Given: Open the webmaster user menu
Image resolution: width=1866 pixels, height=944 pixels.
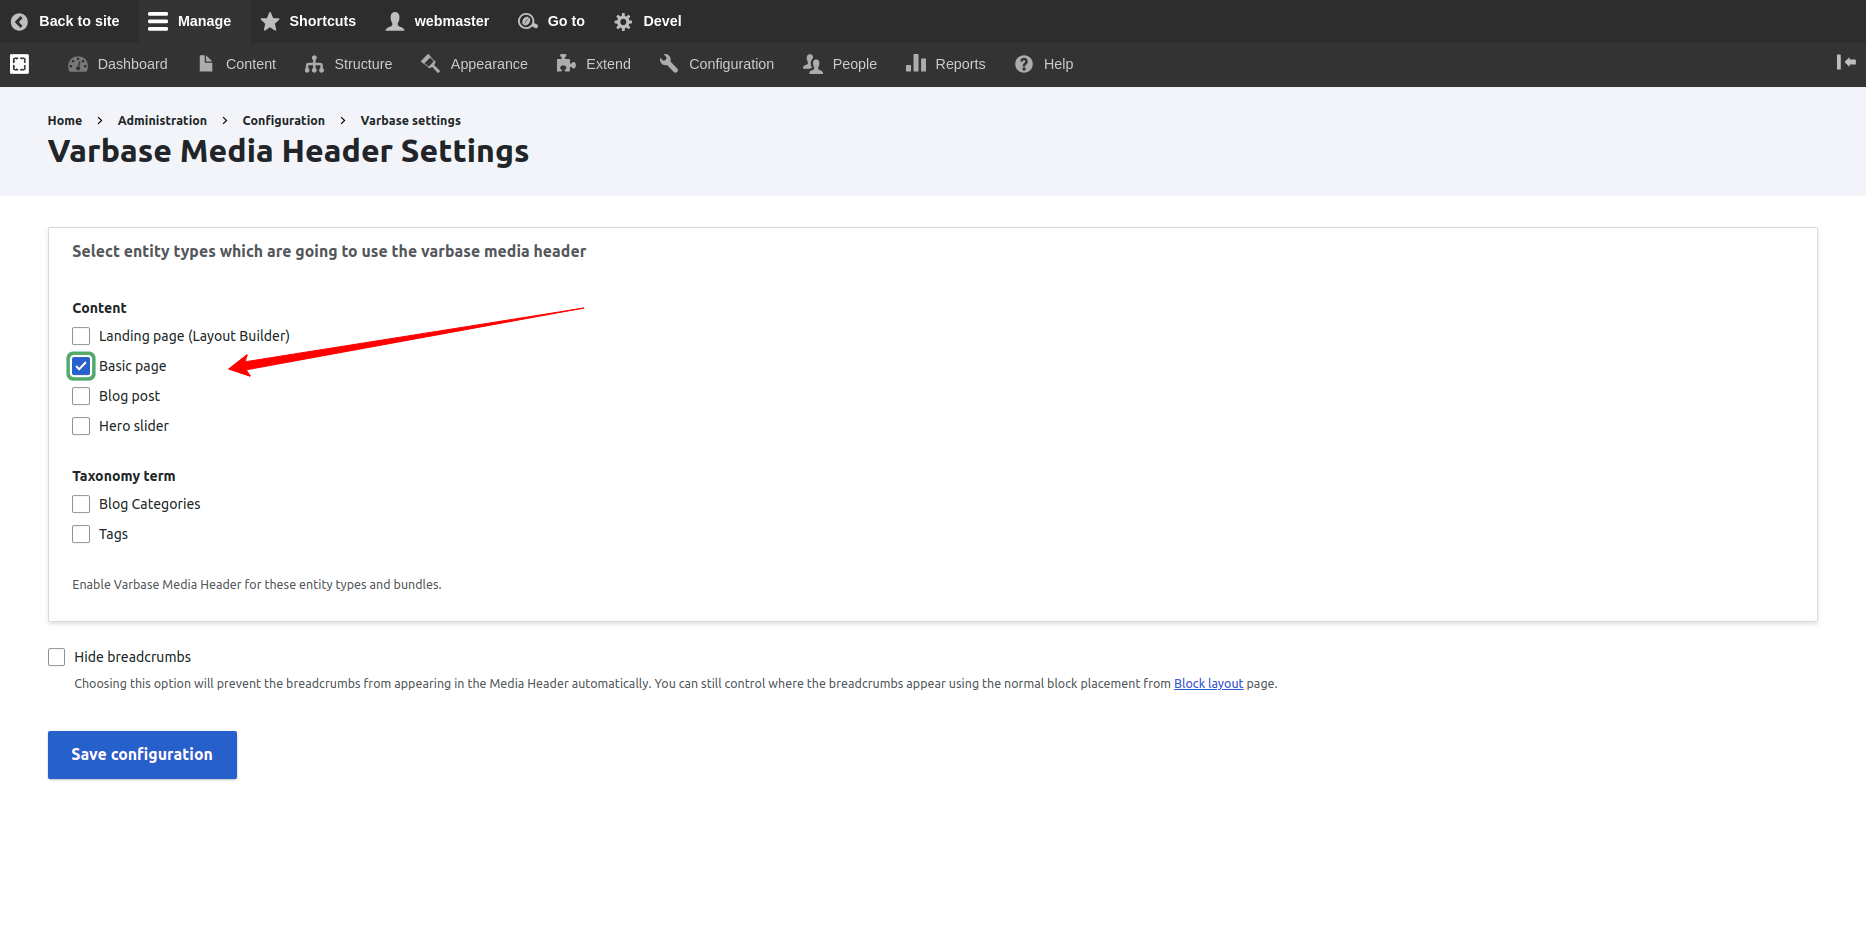Looking at the screenshot, I should point(438,21).
